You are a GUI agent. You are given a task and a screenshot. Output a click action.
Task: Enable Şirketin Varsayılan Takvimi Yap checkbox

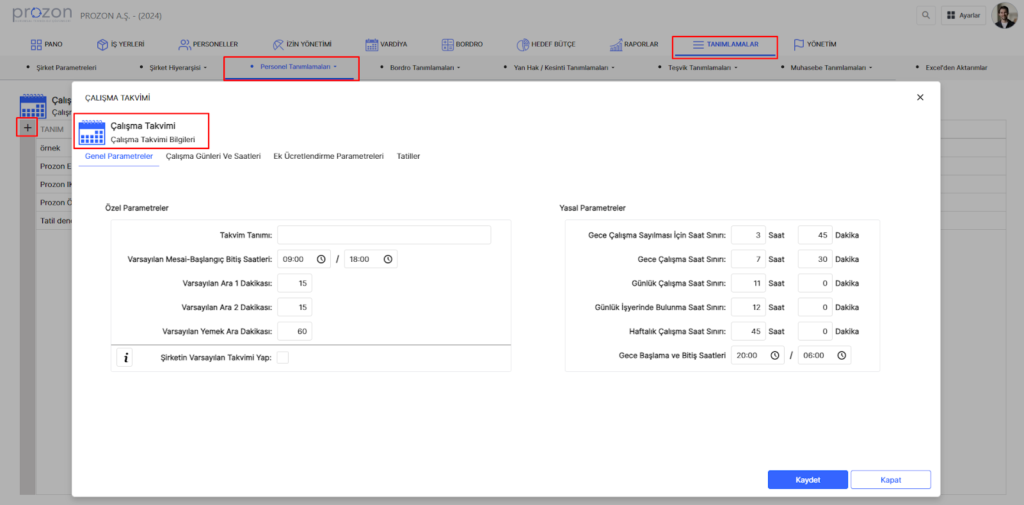coord(283,357)
